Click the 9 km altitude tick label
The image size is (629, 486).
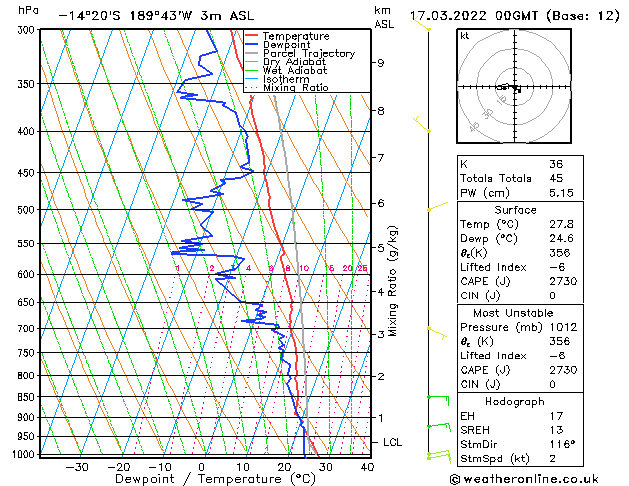[x=380, y=63]
